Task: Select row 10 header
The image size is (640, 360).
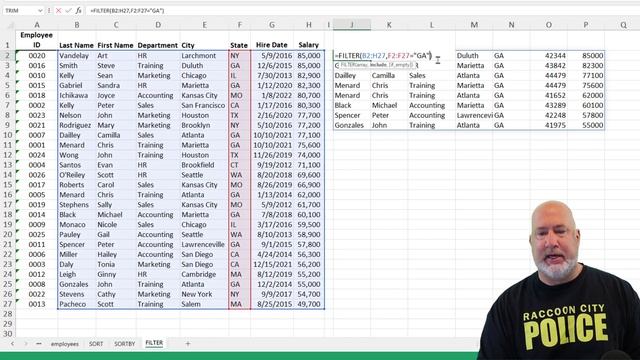Action: click(x=7, y=135)
